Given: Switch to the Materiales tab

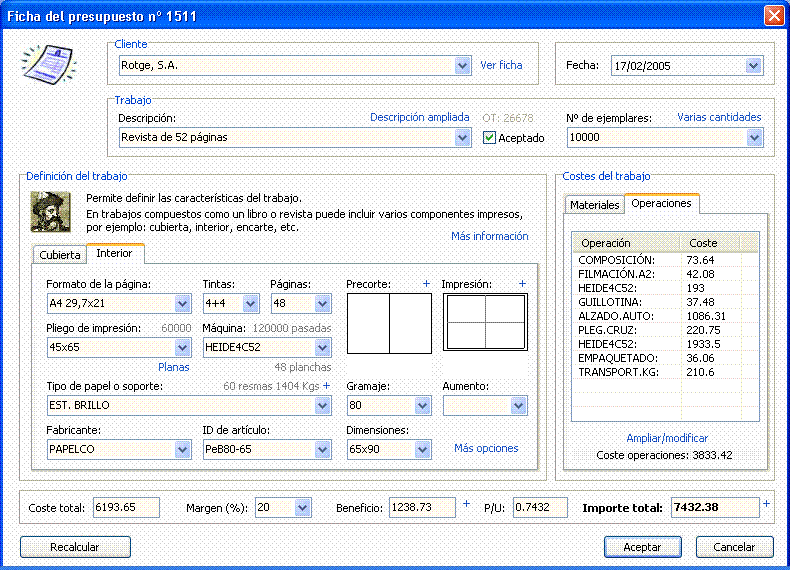Looking at the screenshot, I should (595, 205).
